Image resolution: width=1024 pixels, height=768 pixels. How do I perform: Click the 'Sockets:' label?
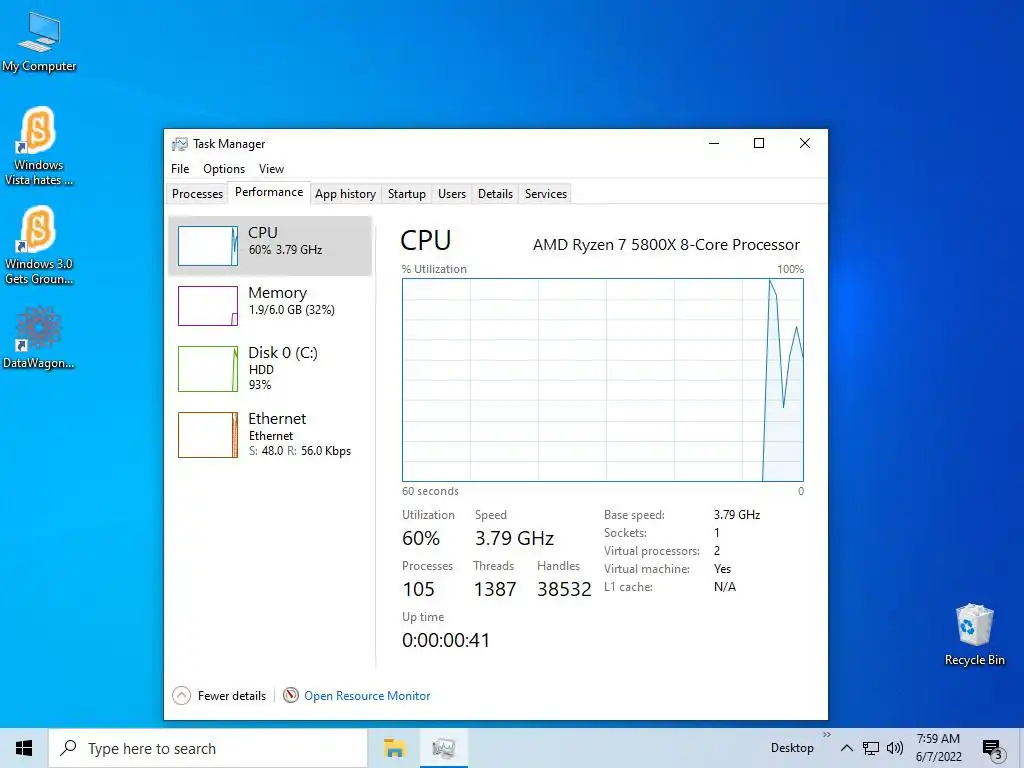tap(626, 533)
